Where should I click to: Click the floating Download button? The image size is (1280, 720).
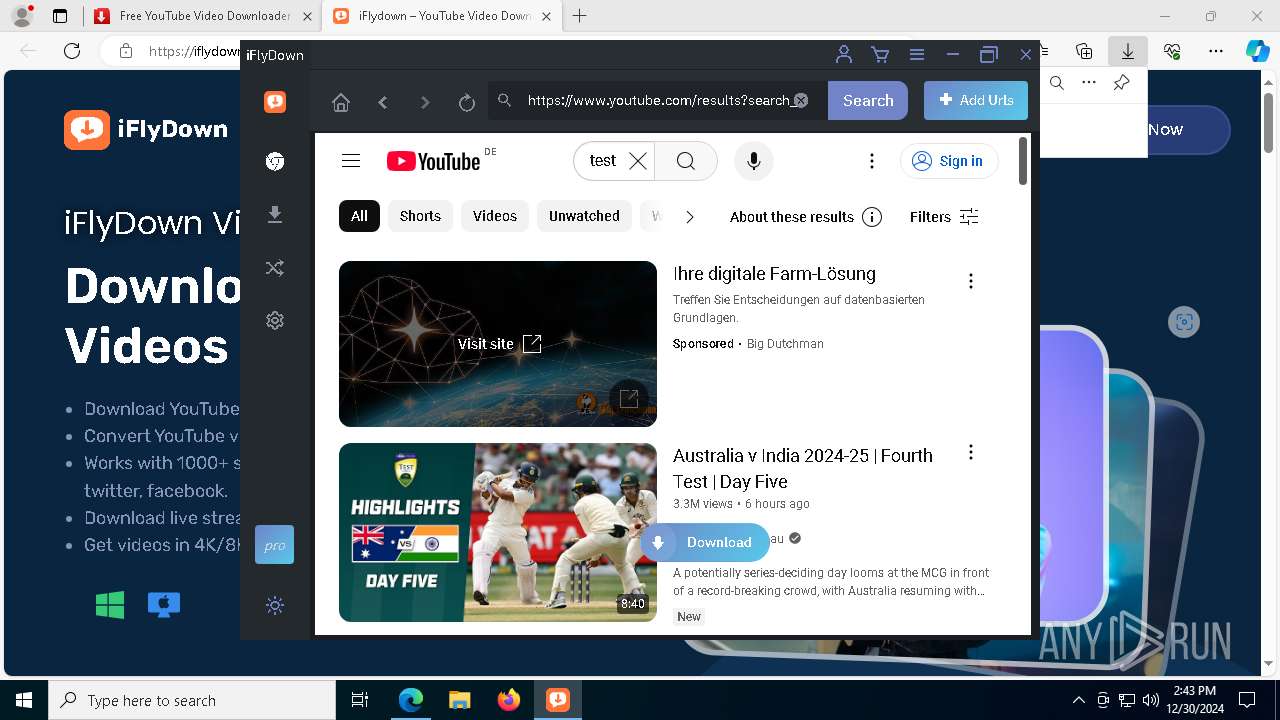coord(706,542)
